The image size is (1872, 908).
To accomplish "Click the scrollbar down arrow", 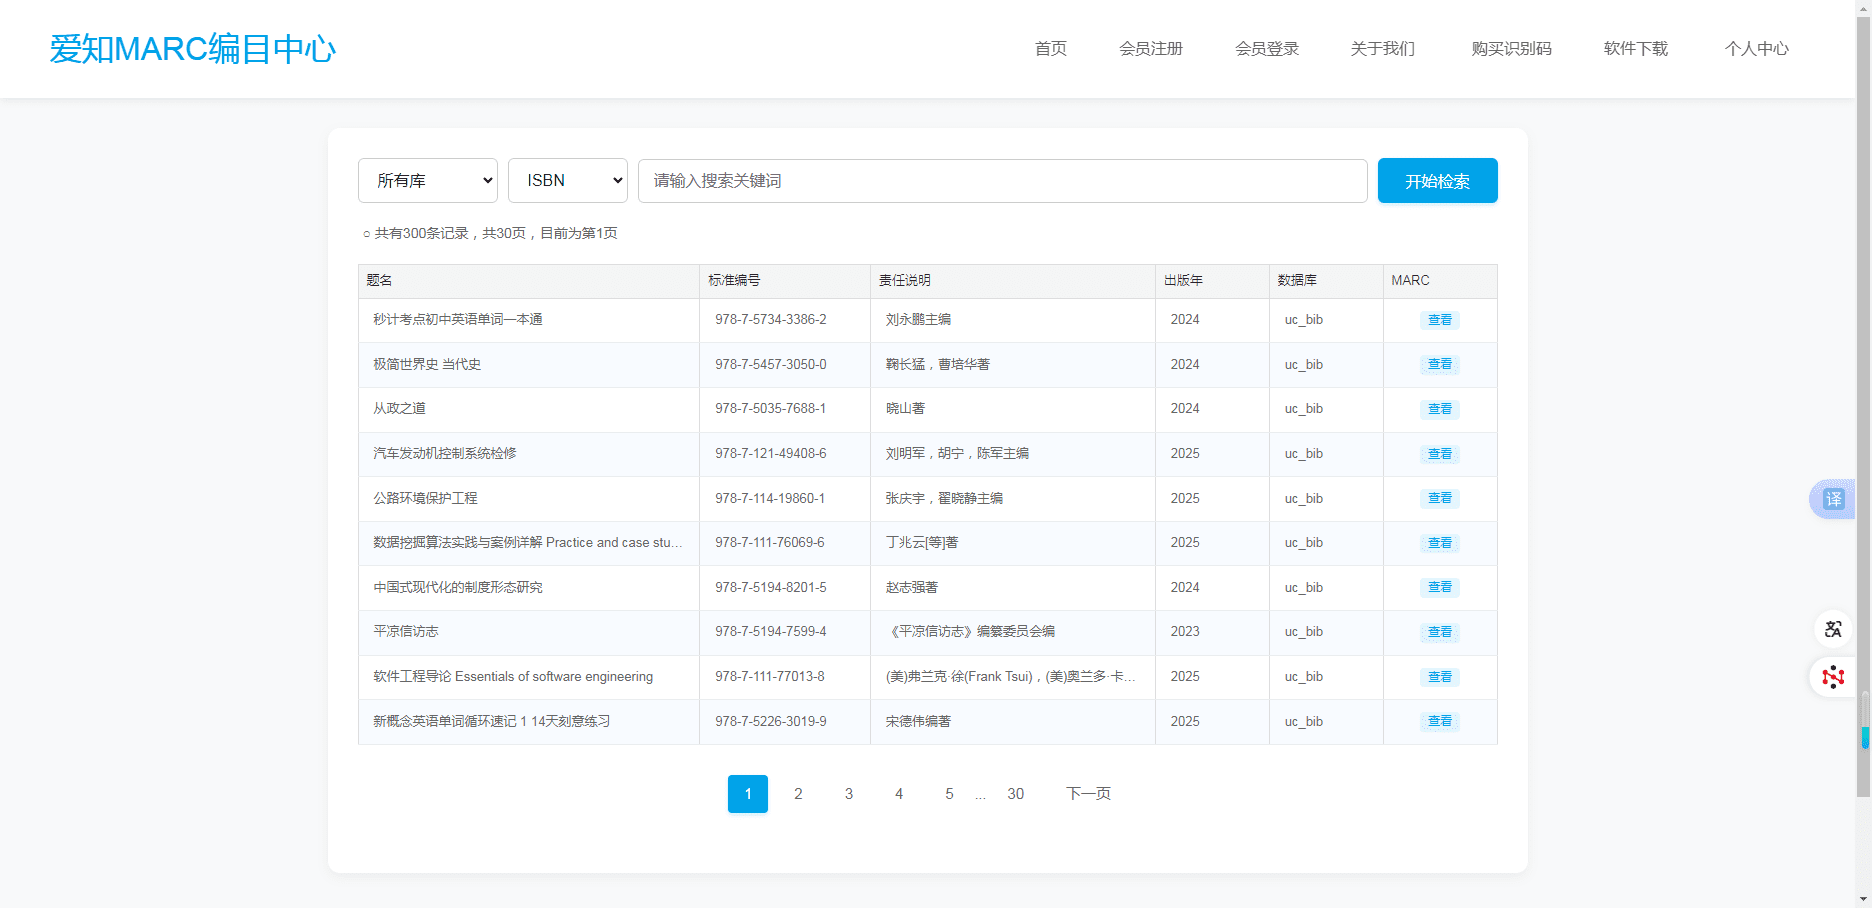I will pos(1864,899).
